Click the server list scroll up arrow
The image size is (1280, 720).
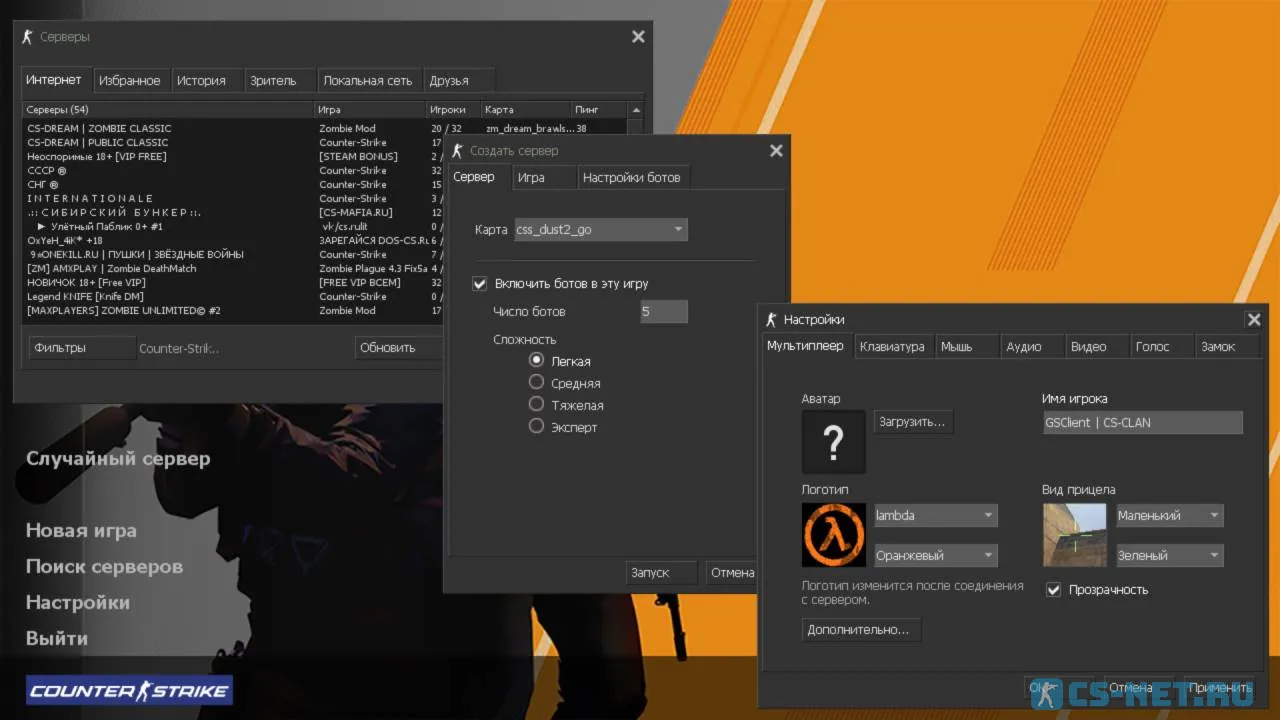636,110
